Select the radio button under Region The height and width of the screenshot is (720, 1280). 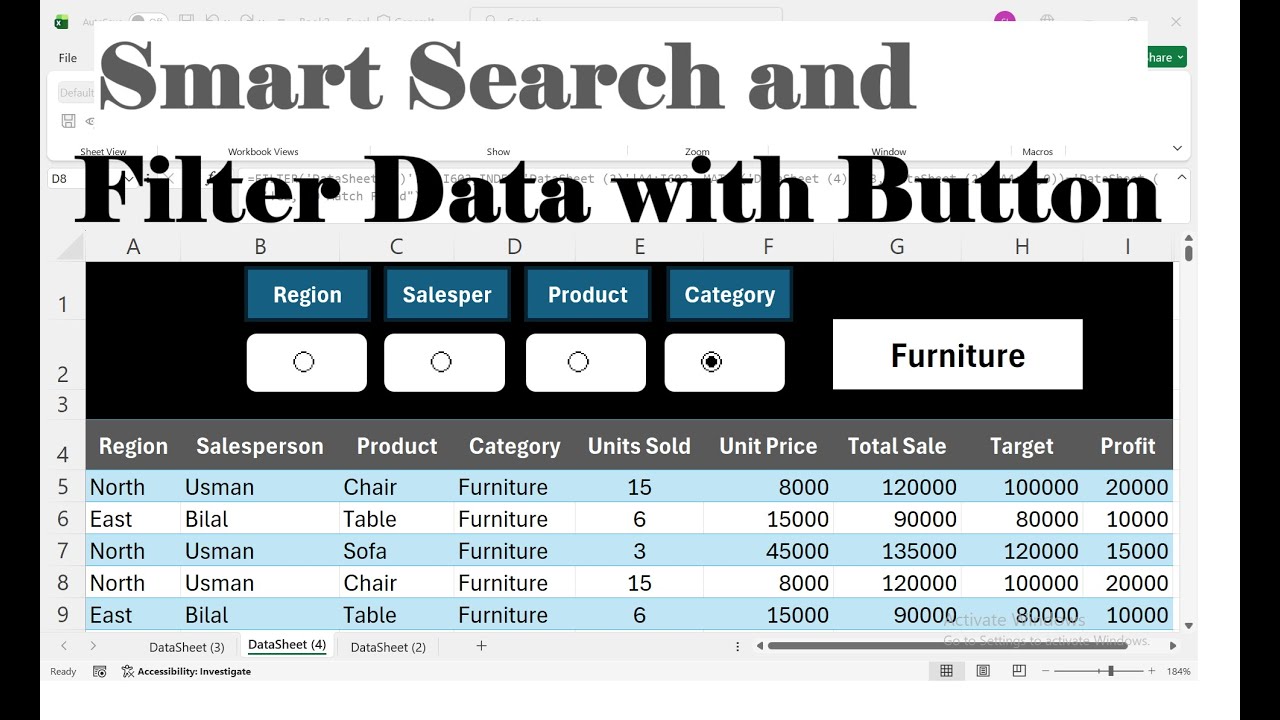(304, 362)
